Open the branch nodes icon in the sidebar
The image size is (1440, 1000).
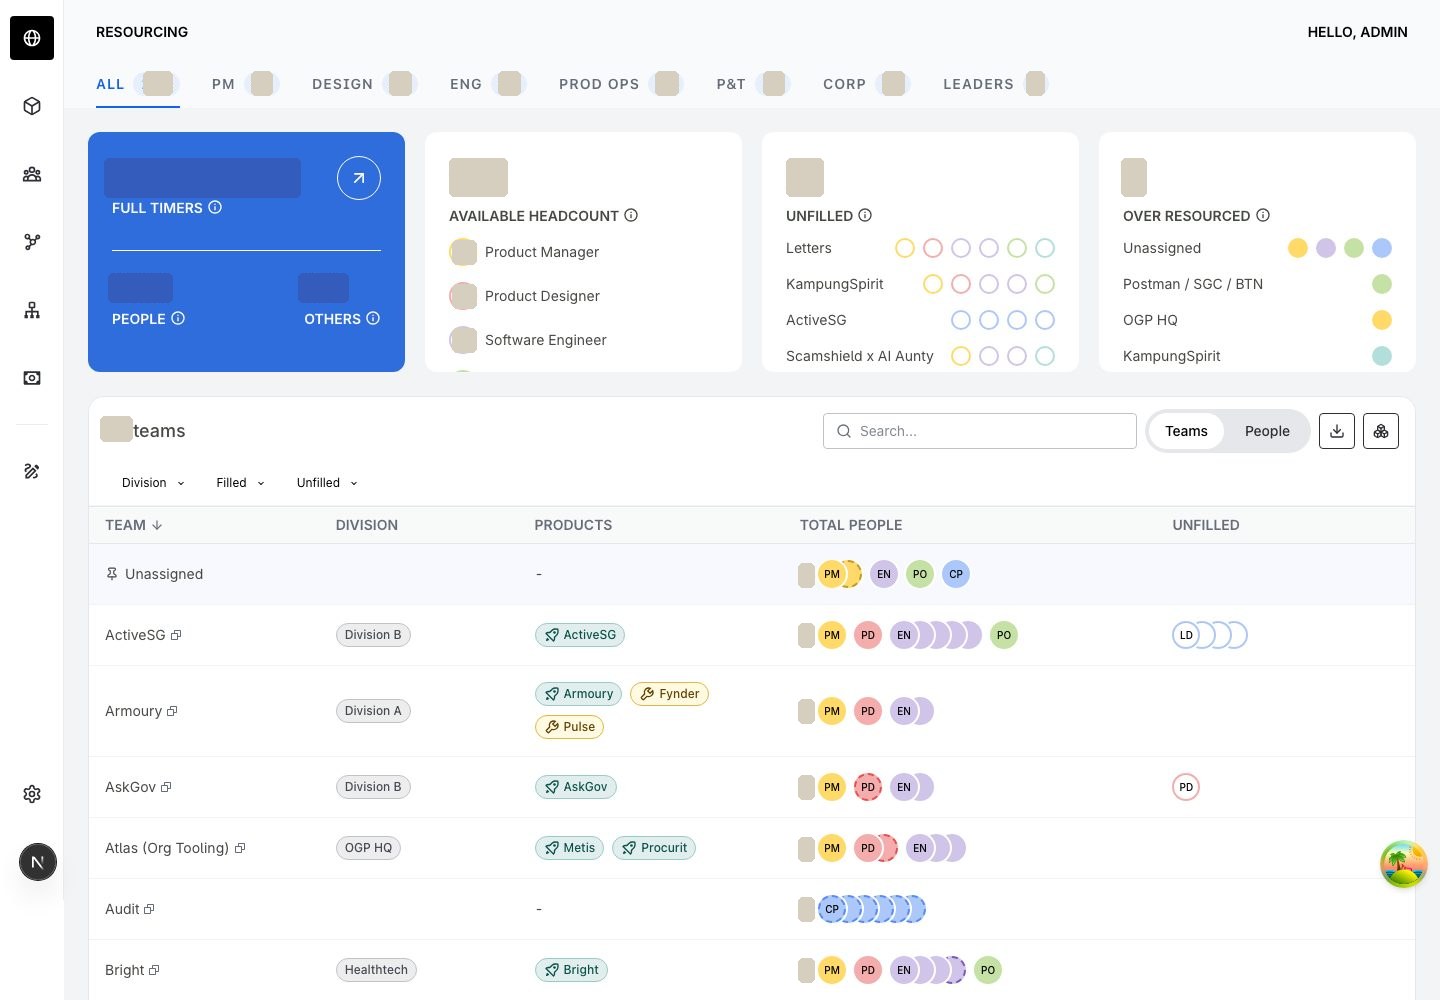(x=32, y=242)
